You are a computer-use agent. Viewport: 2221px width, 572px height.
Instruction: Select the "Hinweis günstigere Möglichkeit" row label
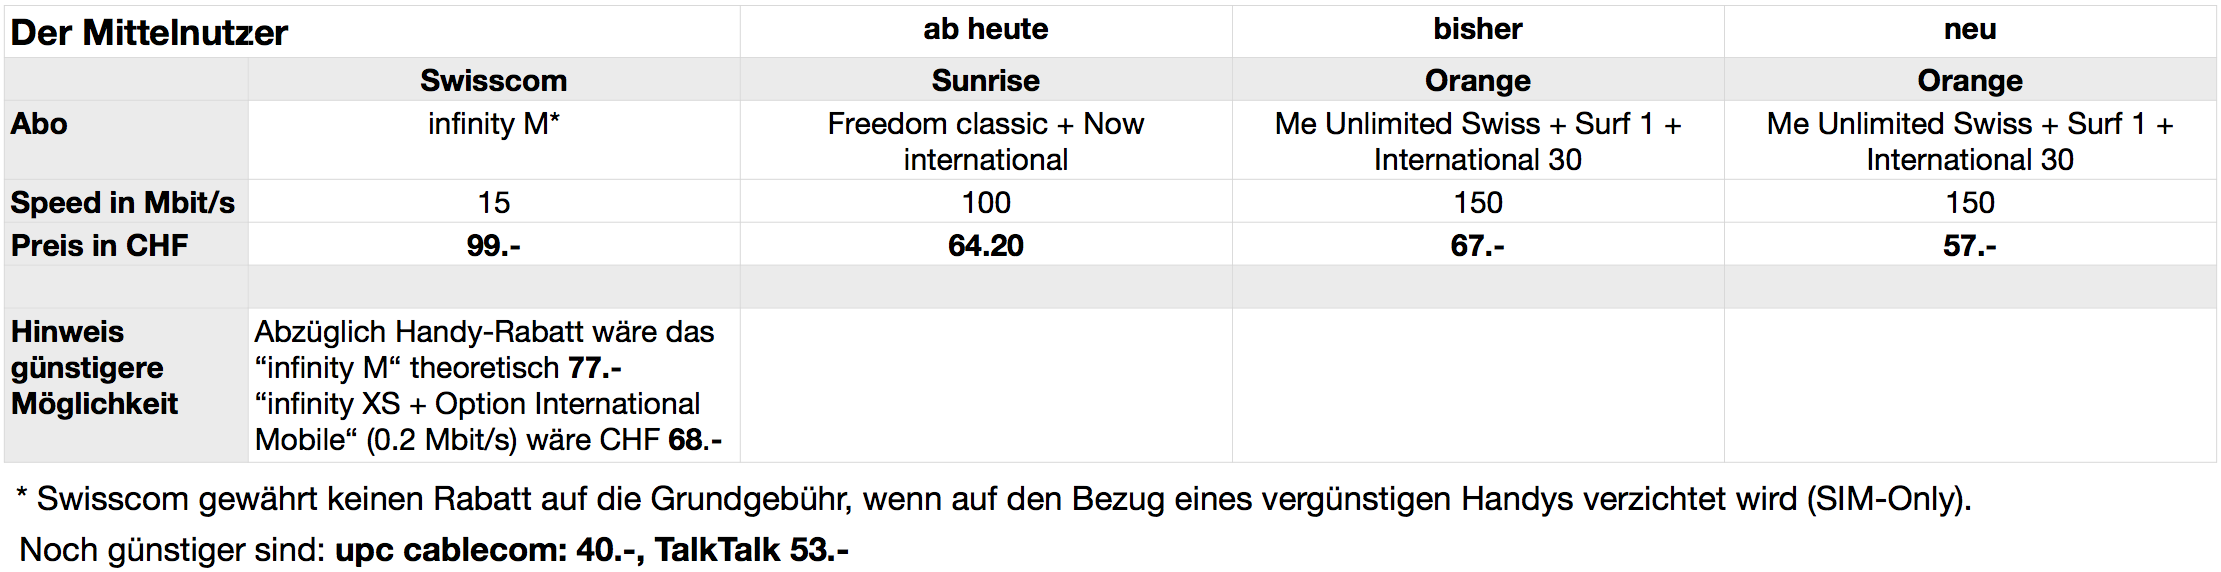point(94,368)
